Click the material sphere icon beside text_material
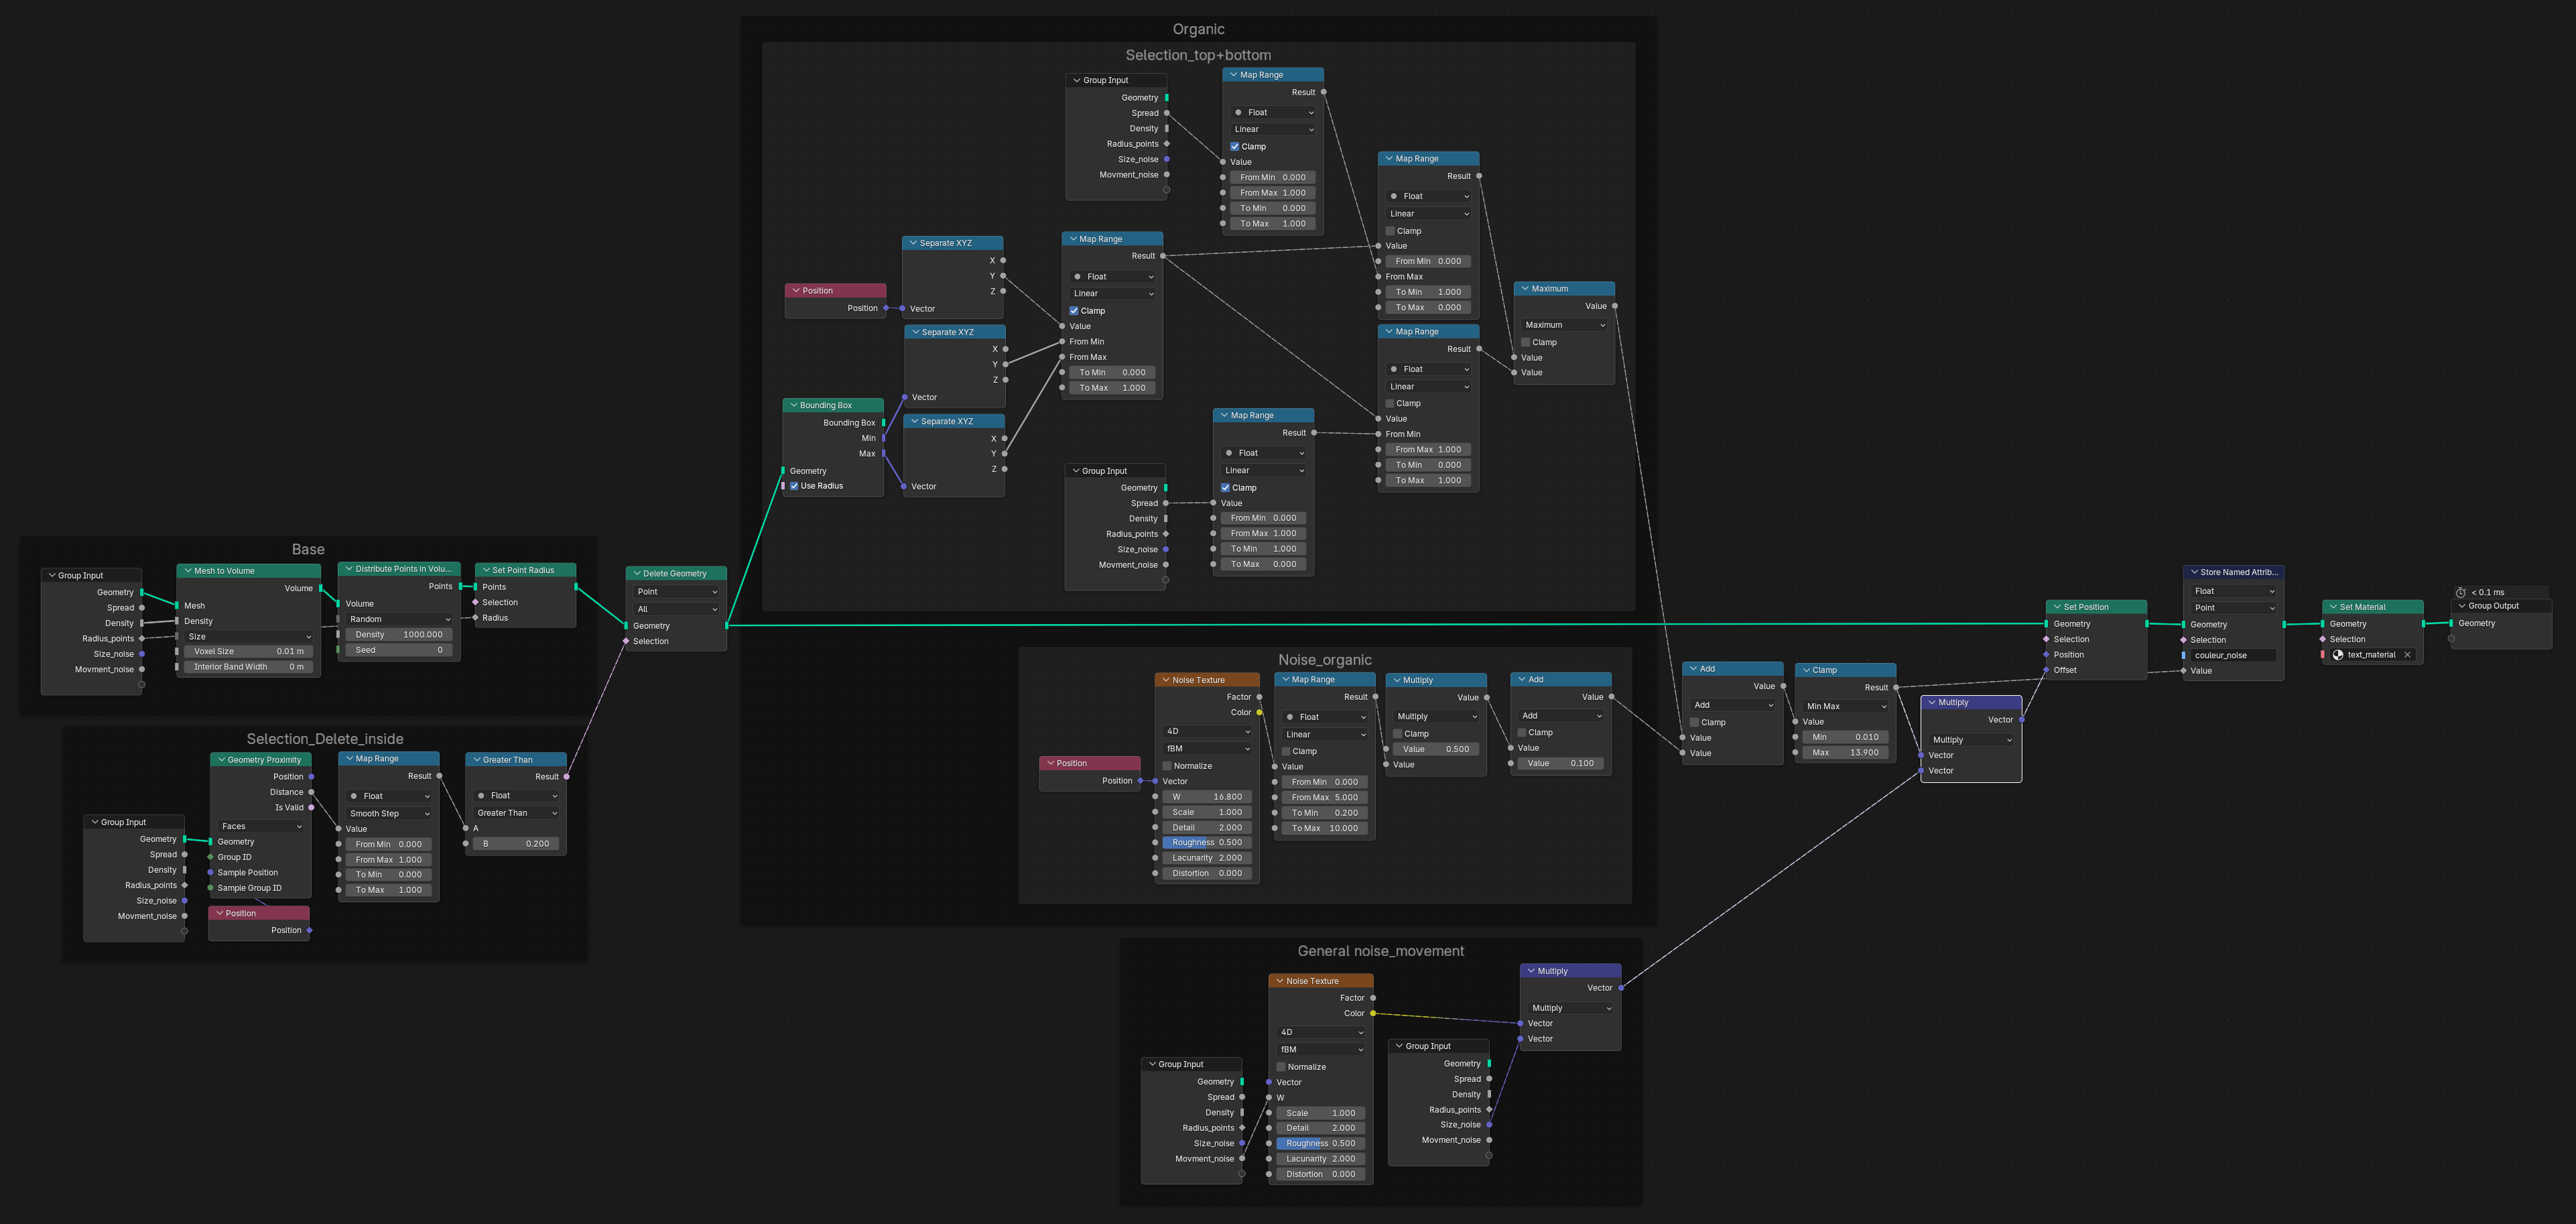The height and width of the screenshot is (1224, 2576). pyautogui.click(x=2338, y=655)
